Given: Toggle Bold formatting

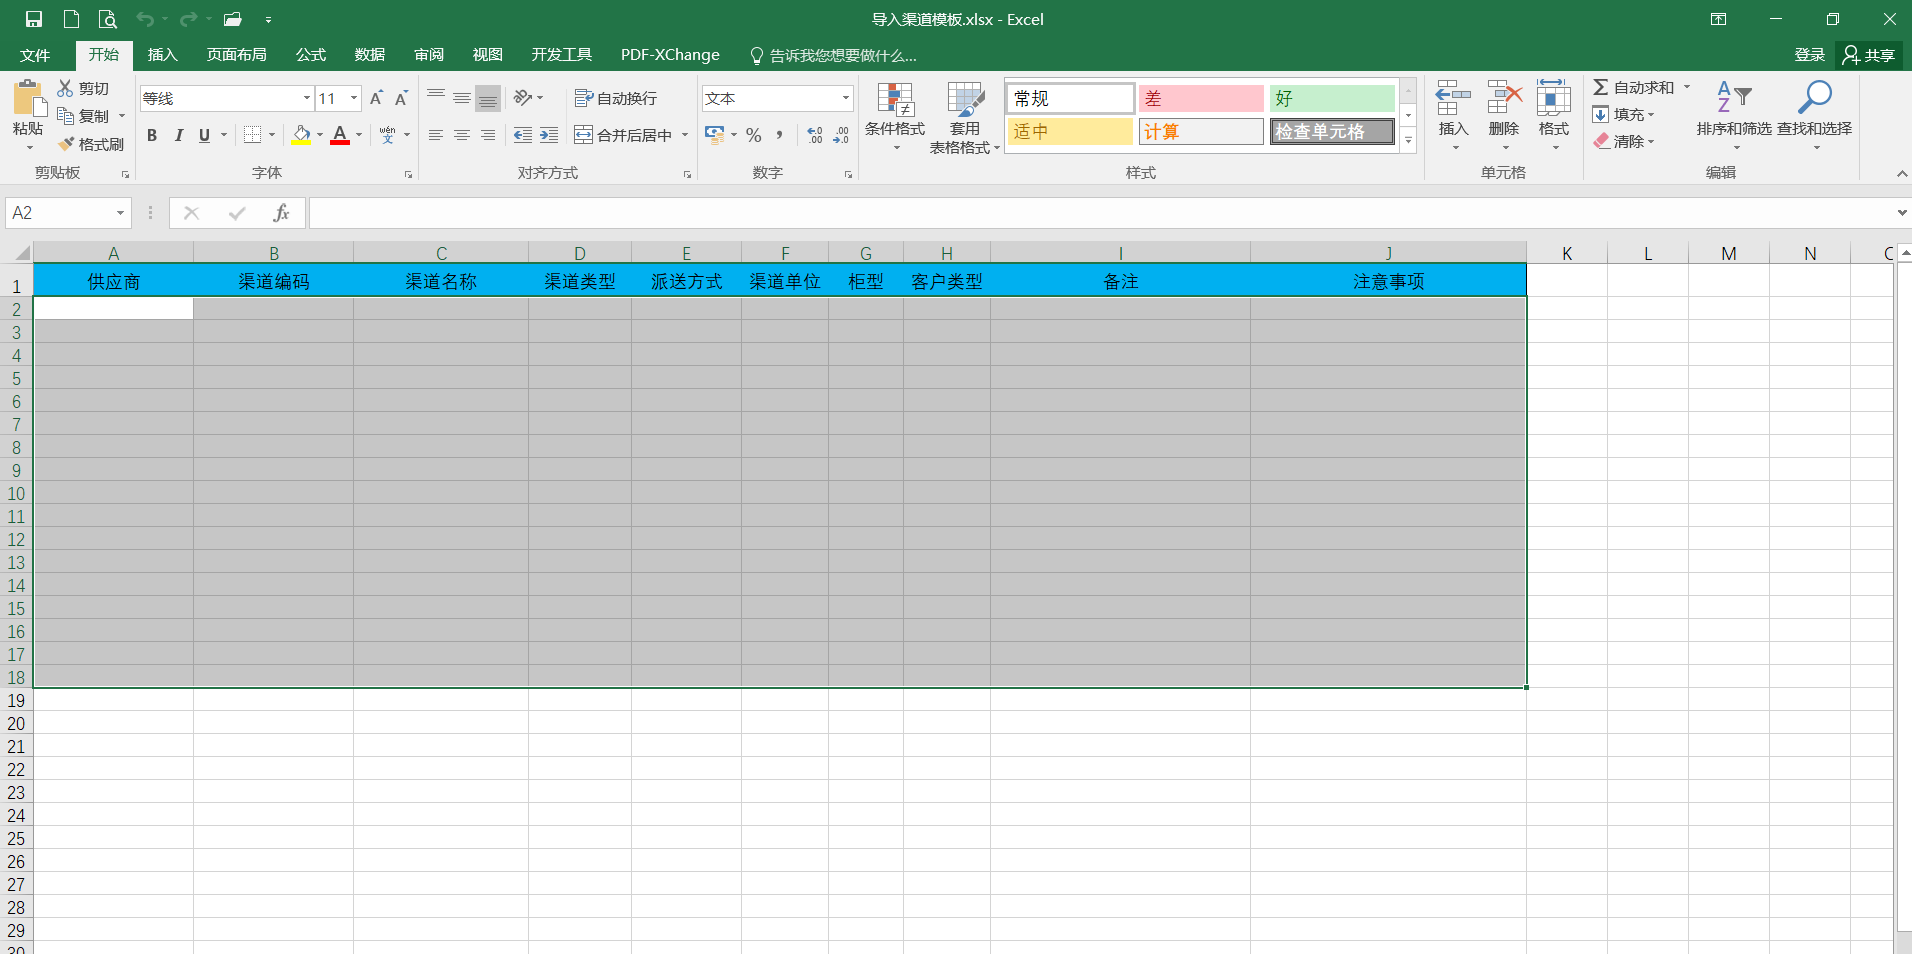Looking at the screenshot, I should tap(152, 135).
